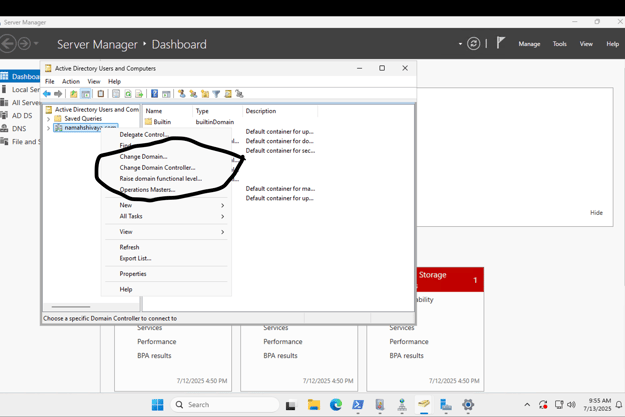Toggle the Show/Hide Console Tree toolbar icon
The image size is (625, 417).
click(x=85, y=94)
